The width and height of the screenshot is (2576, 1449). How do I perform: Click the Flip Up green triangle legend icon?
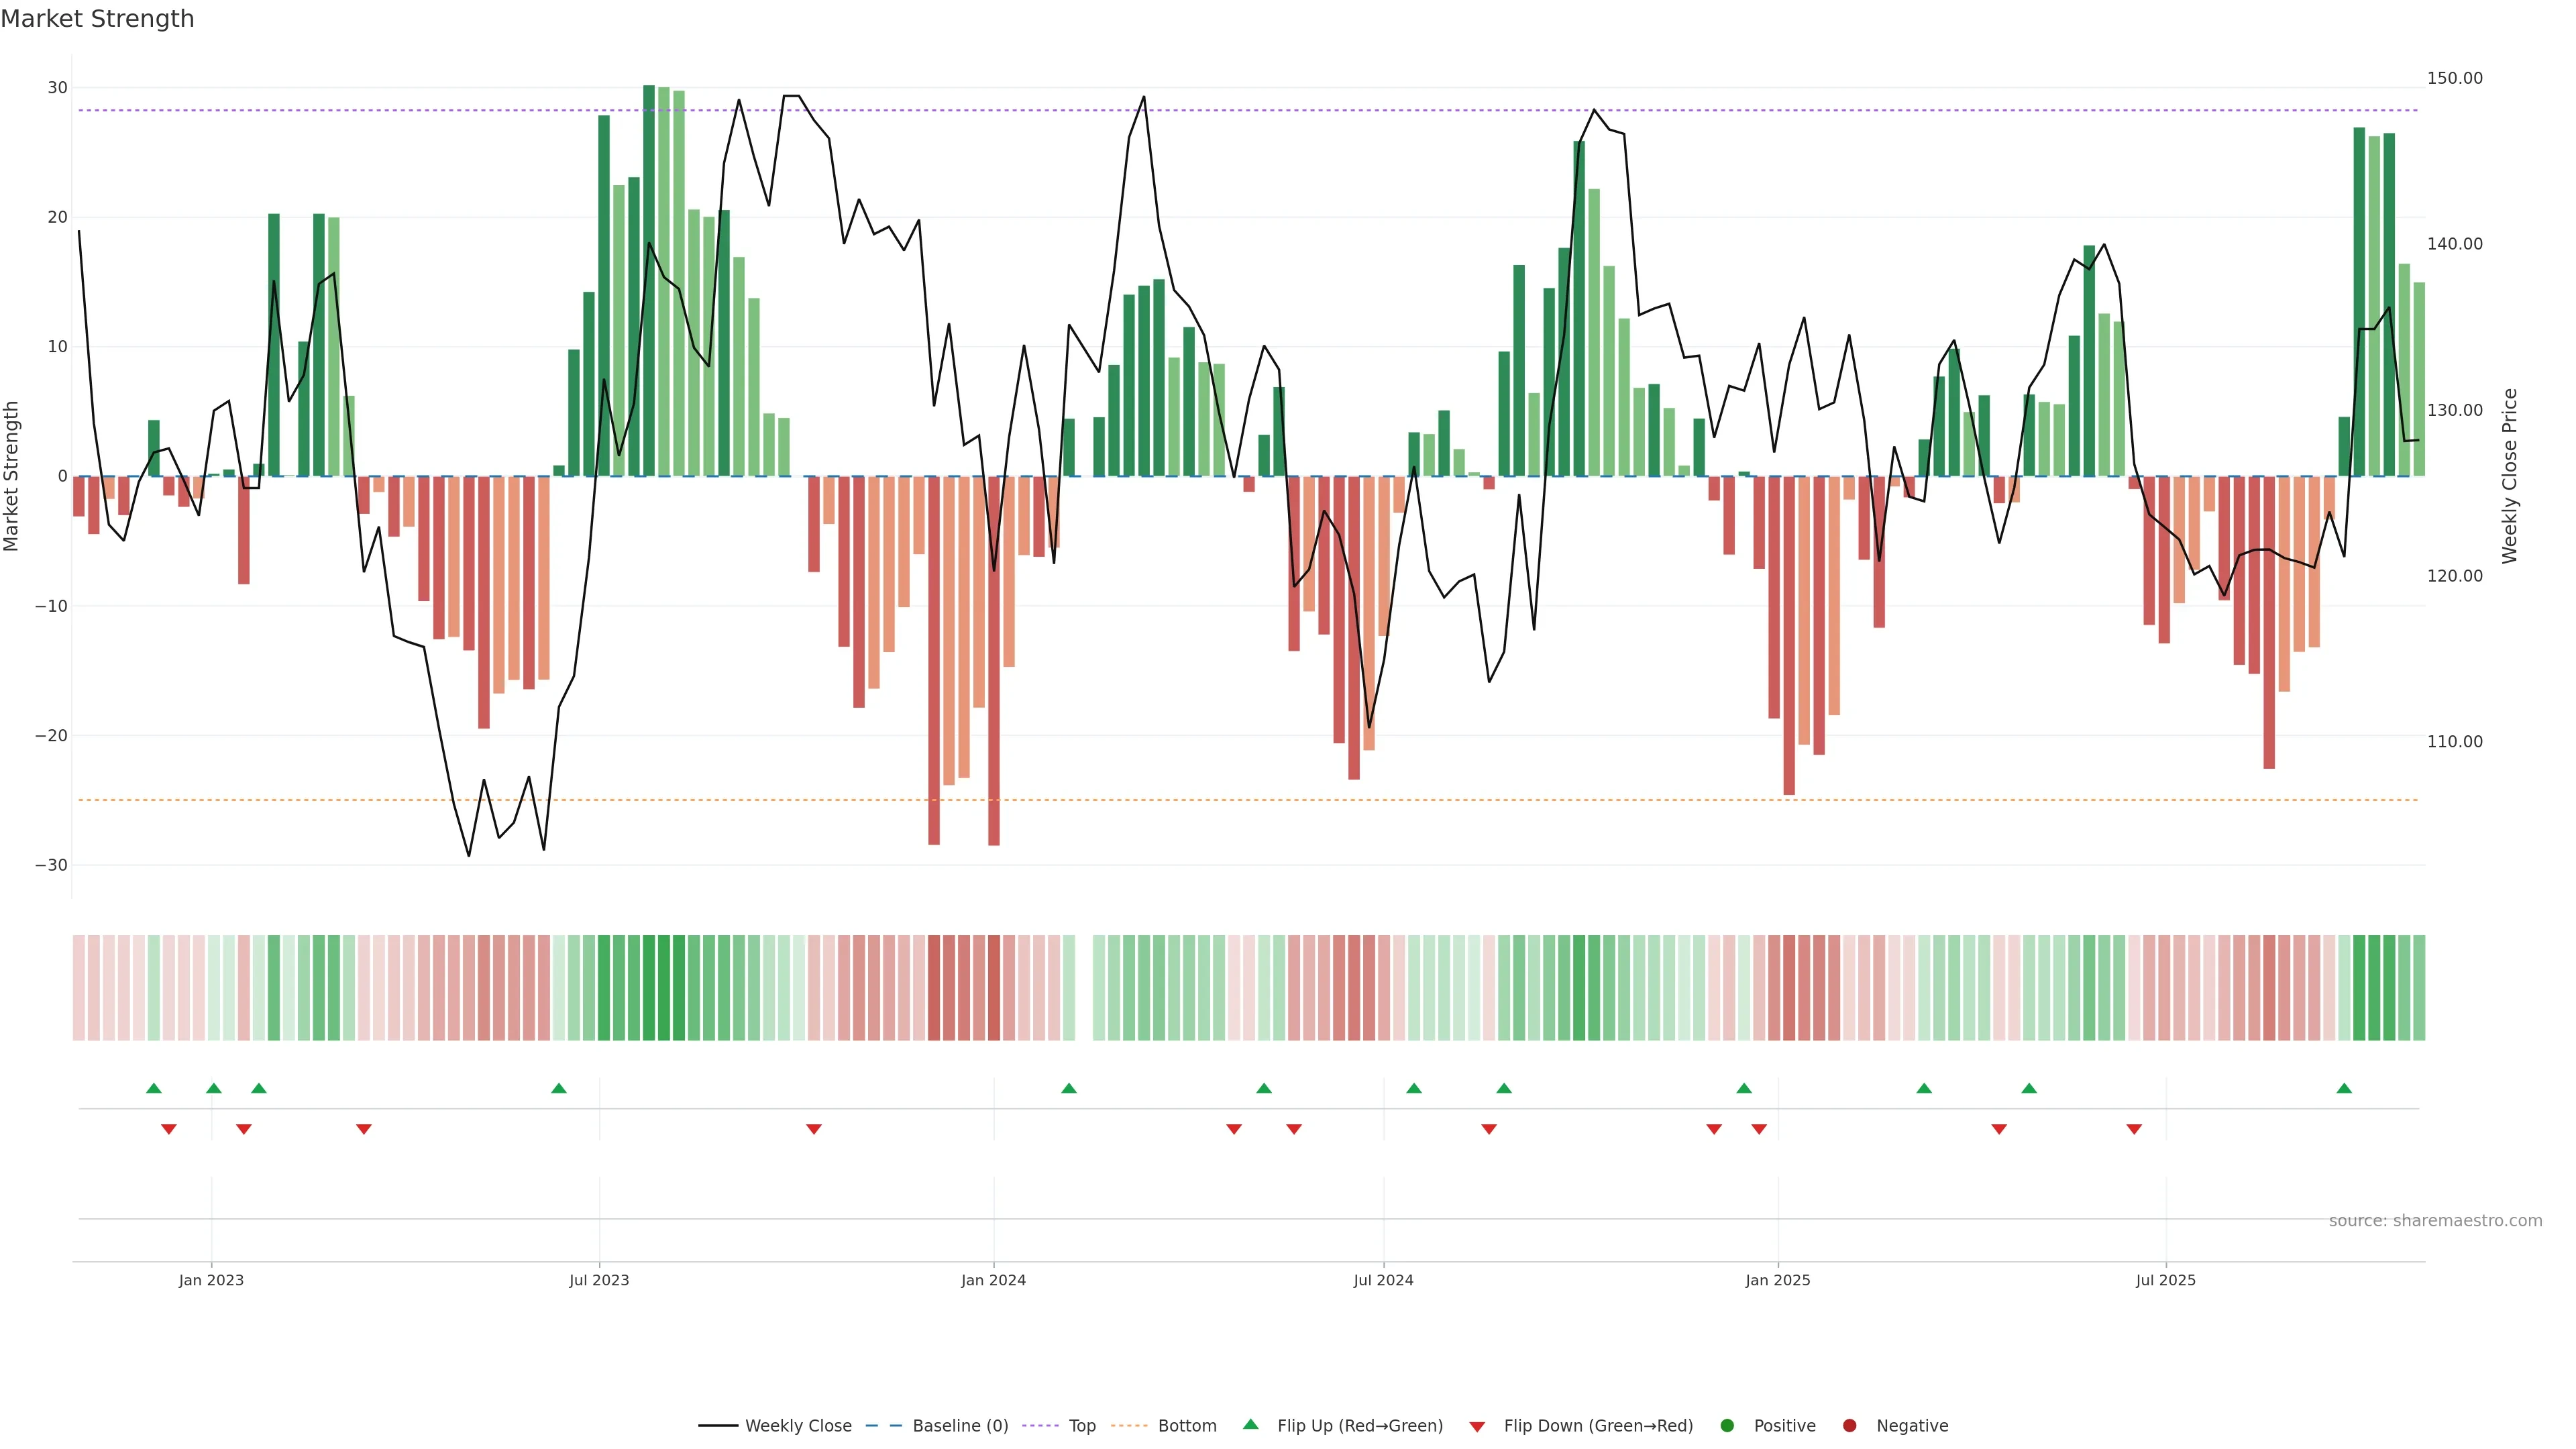pyautogui.click(x=1250, y=1424)
